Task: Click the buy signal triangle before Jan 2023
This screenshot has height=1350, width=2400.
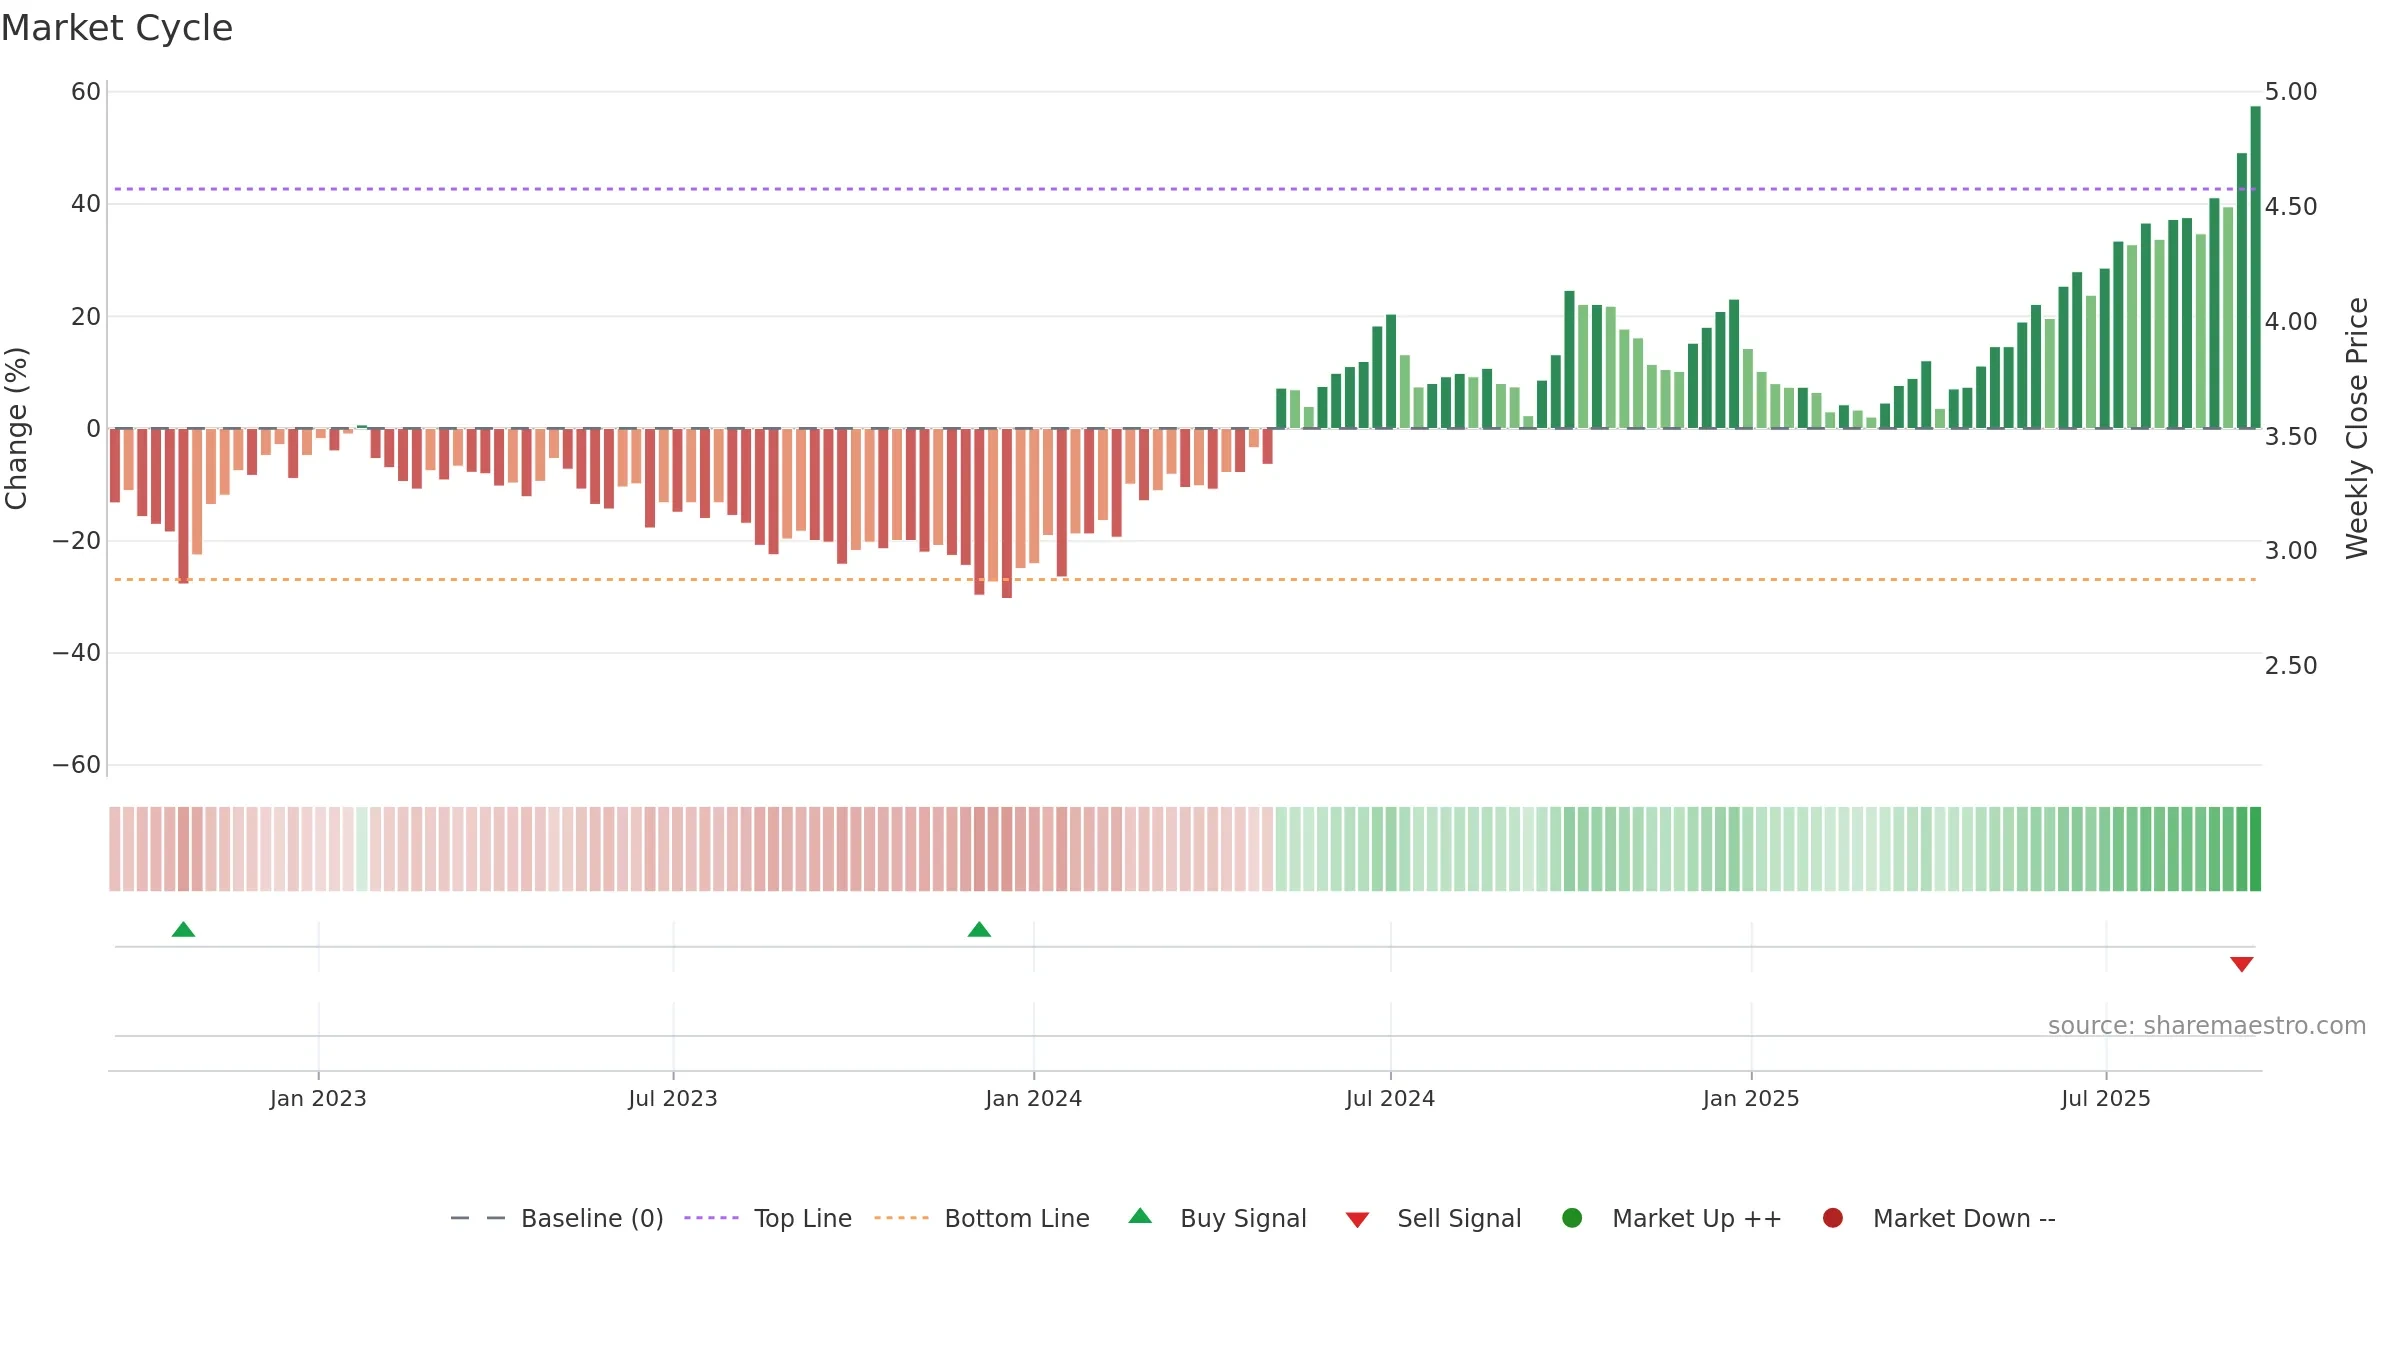Action: point(183,930)
